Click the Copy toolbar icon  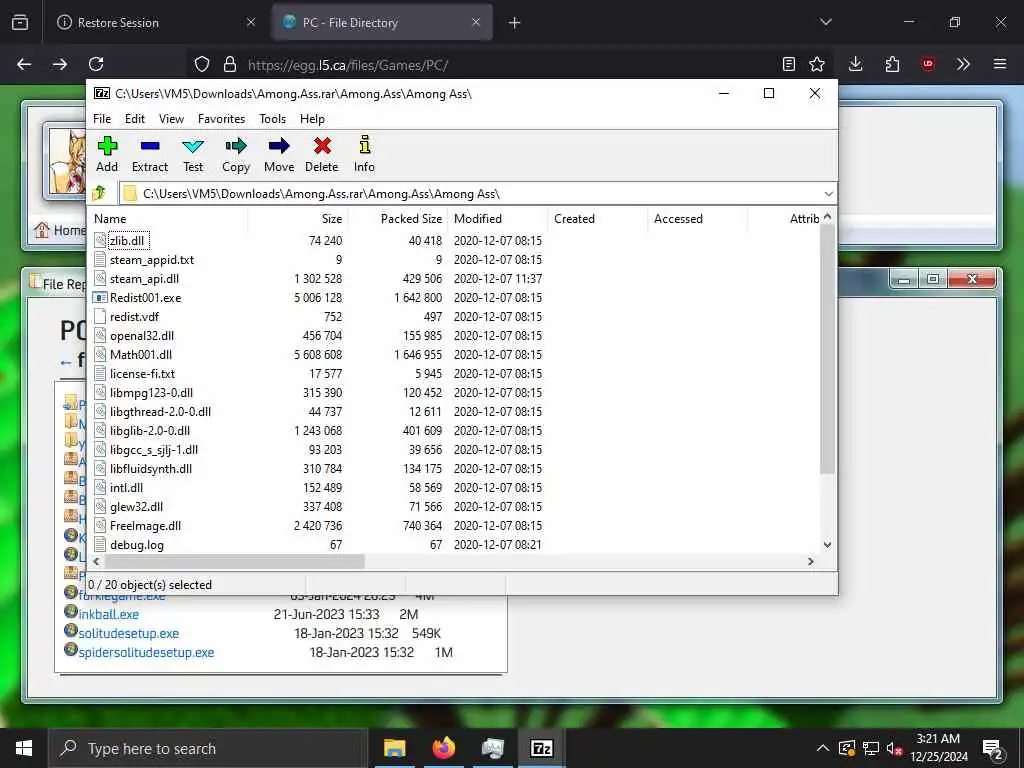click(x=236, y=146)
